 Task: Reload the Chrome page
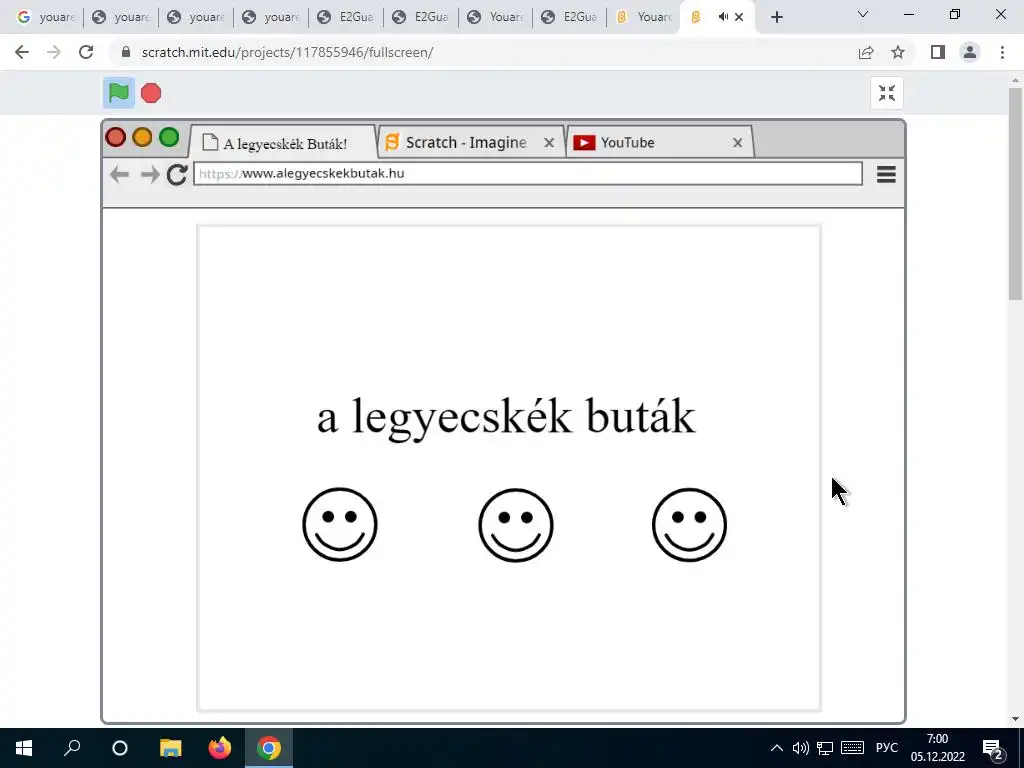click(x=86, y=52)
